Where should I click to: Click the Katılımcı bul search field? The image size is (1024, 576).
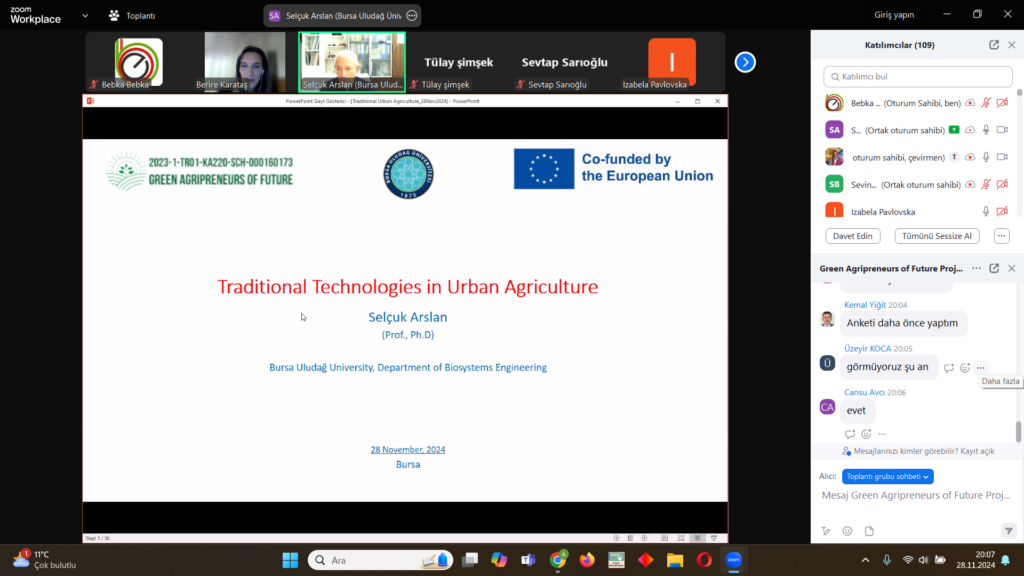tap(915, 76)
